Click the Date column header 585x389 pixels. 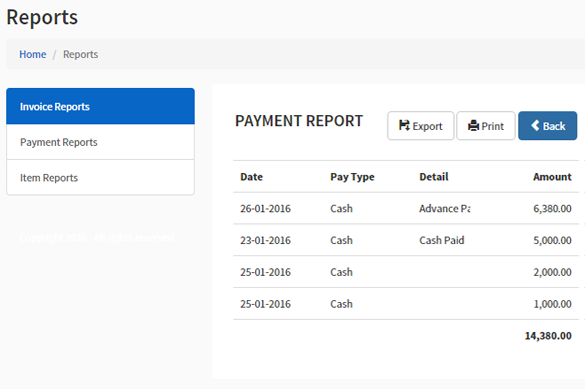(251, 177)
